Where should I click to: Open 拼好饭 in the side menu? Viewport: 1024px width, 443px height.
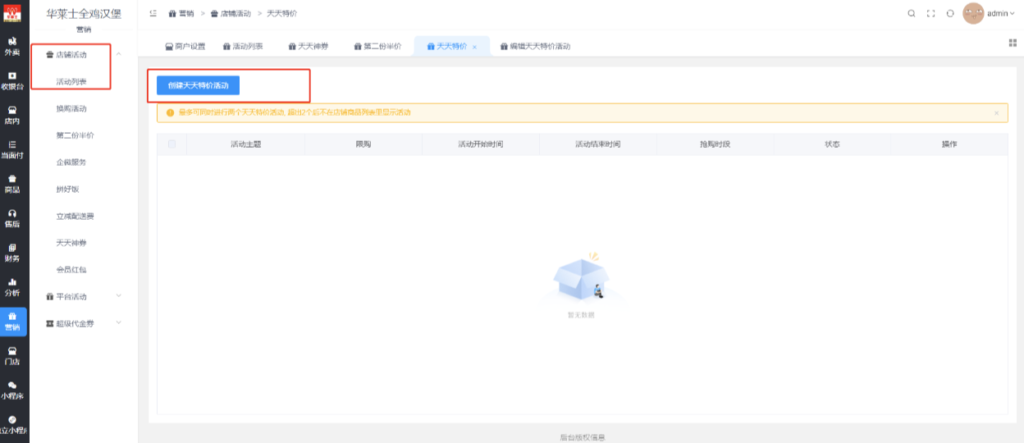67,189
